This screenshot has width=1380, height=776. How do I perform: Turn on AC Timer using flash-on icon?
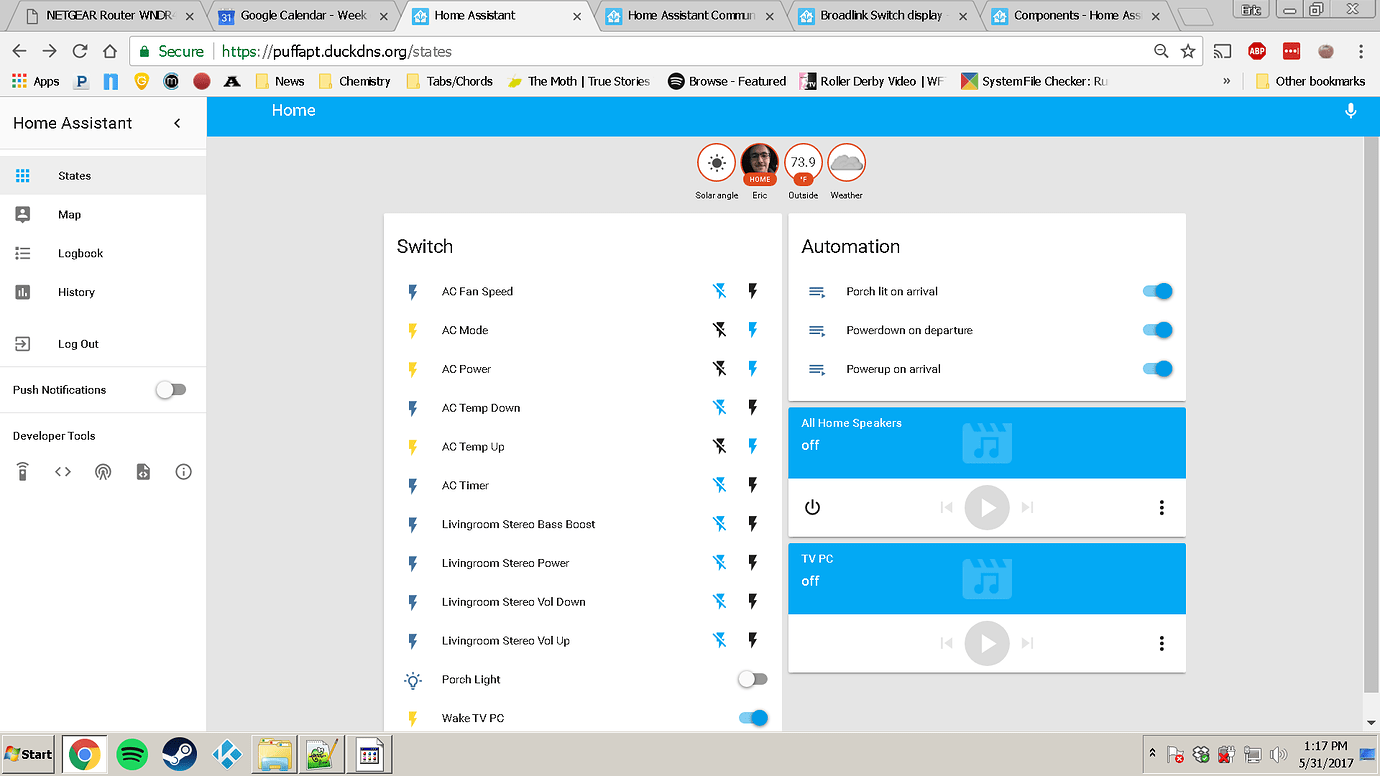pos(753,485)
